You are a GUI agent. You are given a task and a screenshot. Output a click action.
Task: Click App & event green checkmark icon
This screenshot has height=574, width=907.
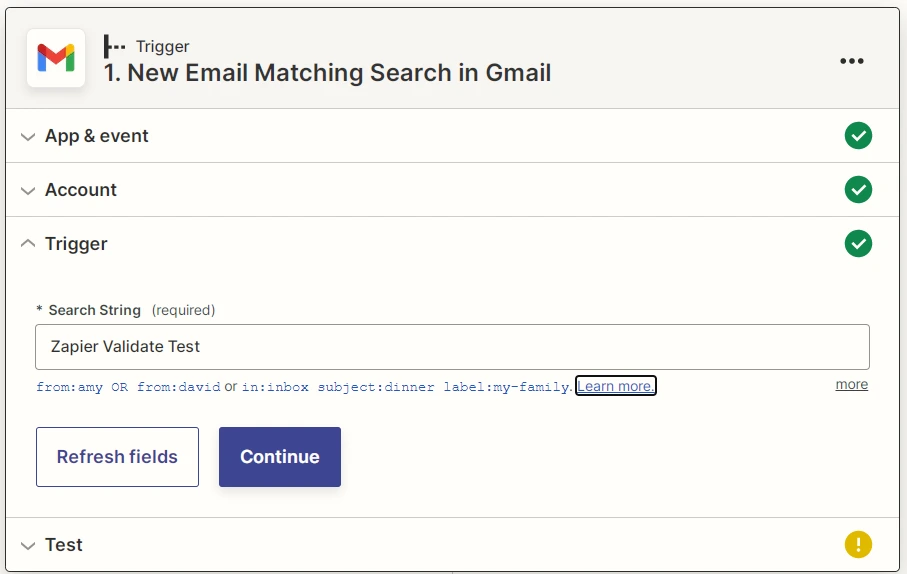tap(858, 136)
